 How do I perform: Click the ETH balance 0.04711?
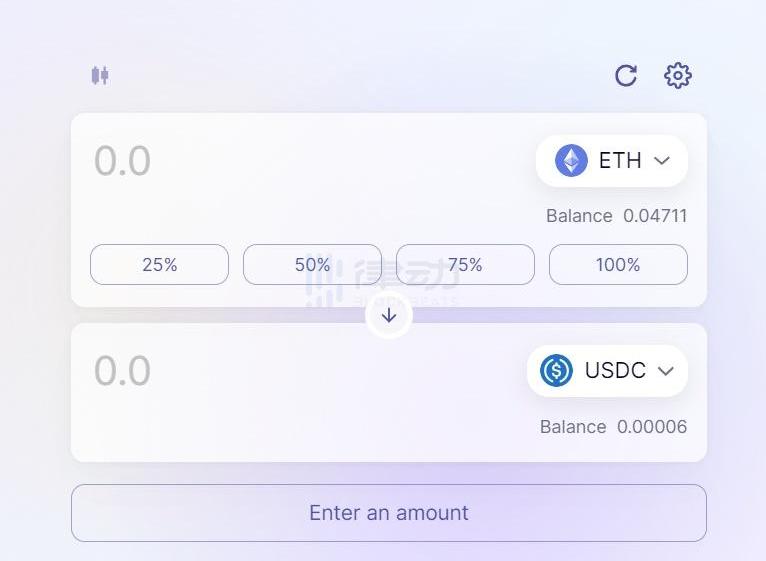pyautogui.click(x=655, y=216)
